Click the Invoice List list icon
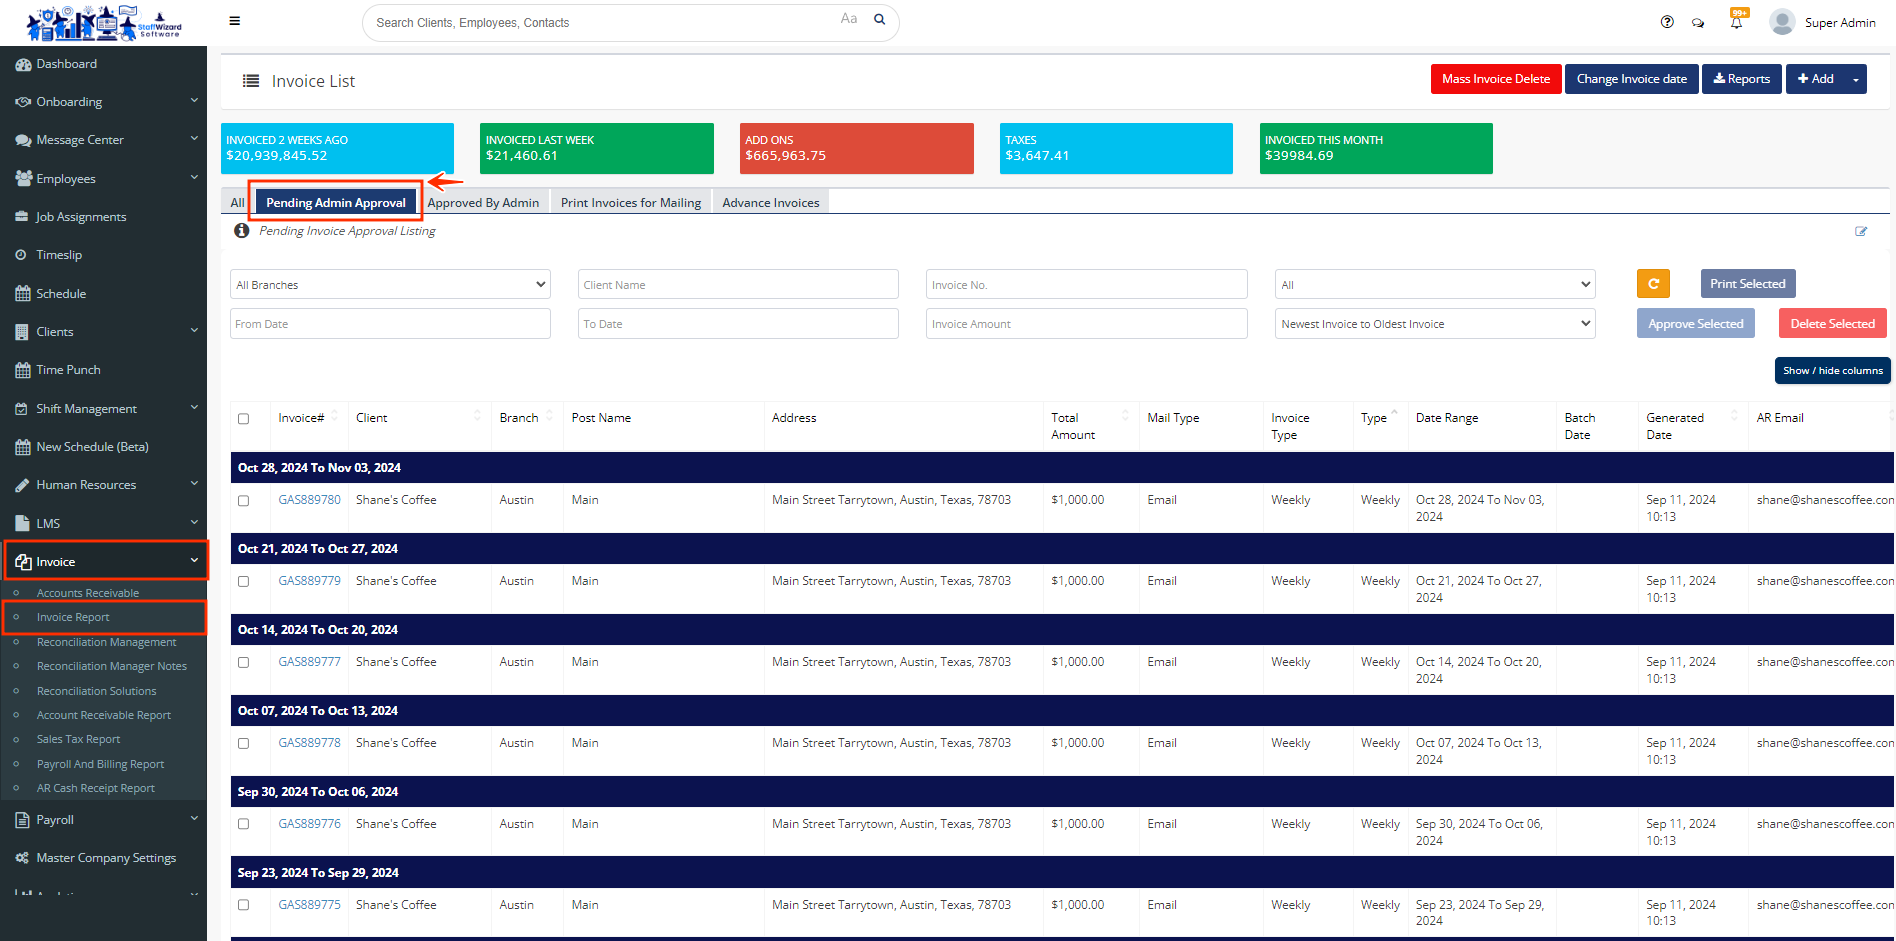Image resolution: width=1896 pixels, height=941 pixels. pos(251,81)
